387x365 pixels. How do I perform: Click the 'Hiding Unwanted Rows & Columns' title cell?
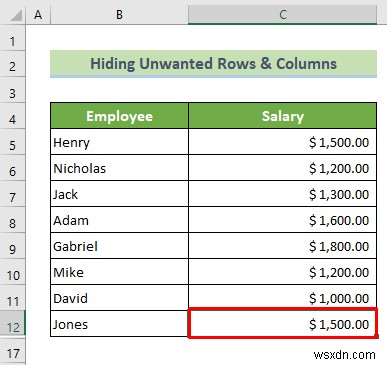213,64
